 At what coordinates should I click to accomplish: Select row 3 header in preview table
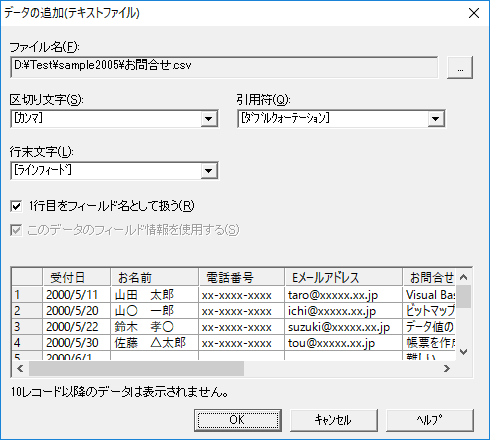[27, 327]
